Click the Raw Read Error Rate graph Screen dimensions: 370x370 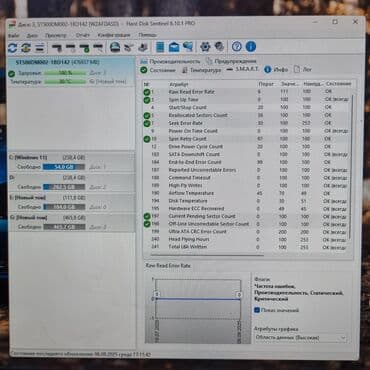(198, 307)
